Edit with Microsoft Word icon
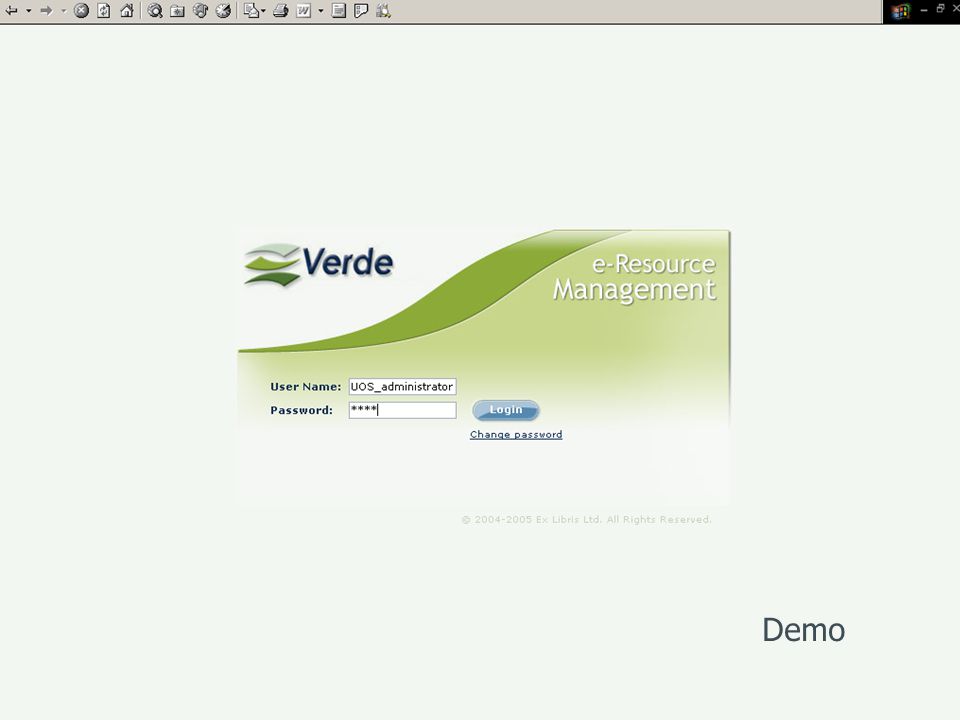Screen dimensions: 960x720 (x=304, y=10)
